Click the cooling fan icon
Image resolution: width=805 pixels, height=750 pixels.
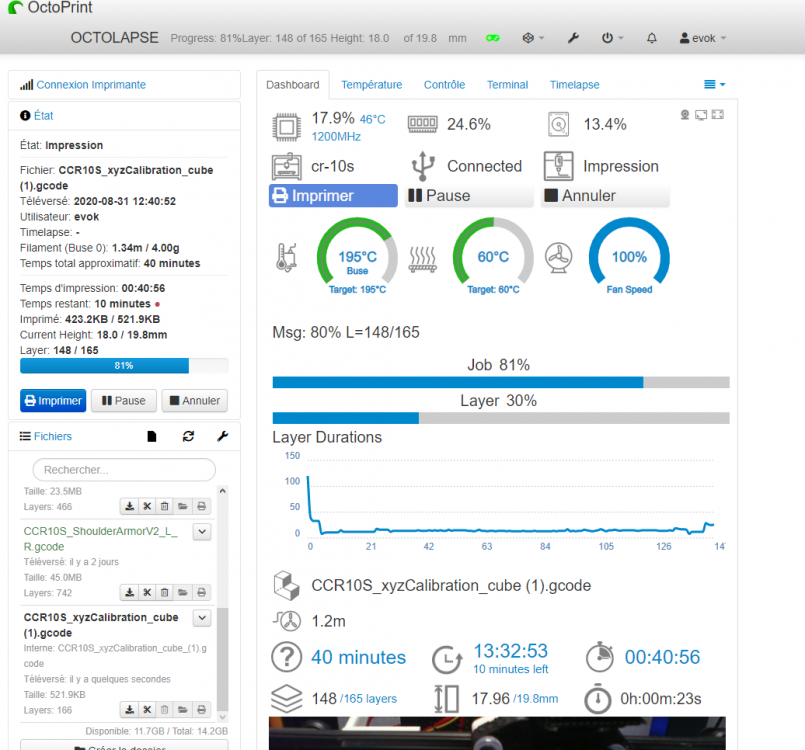pos(559,257)
